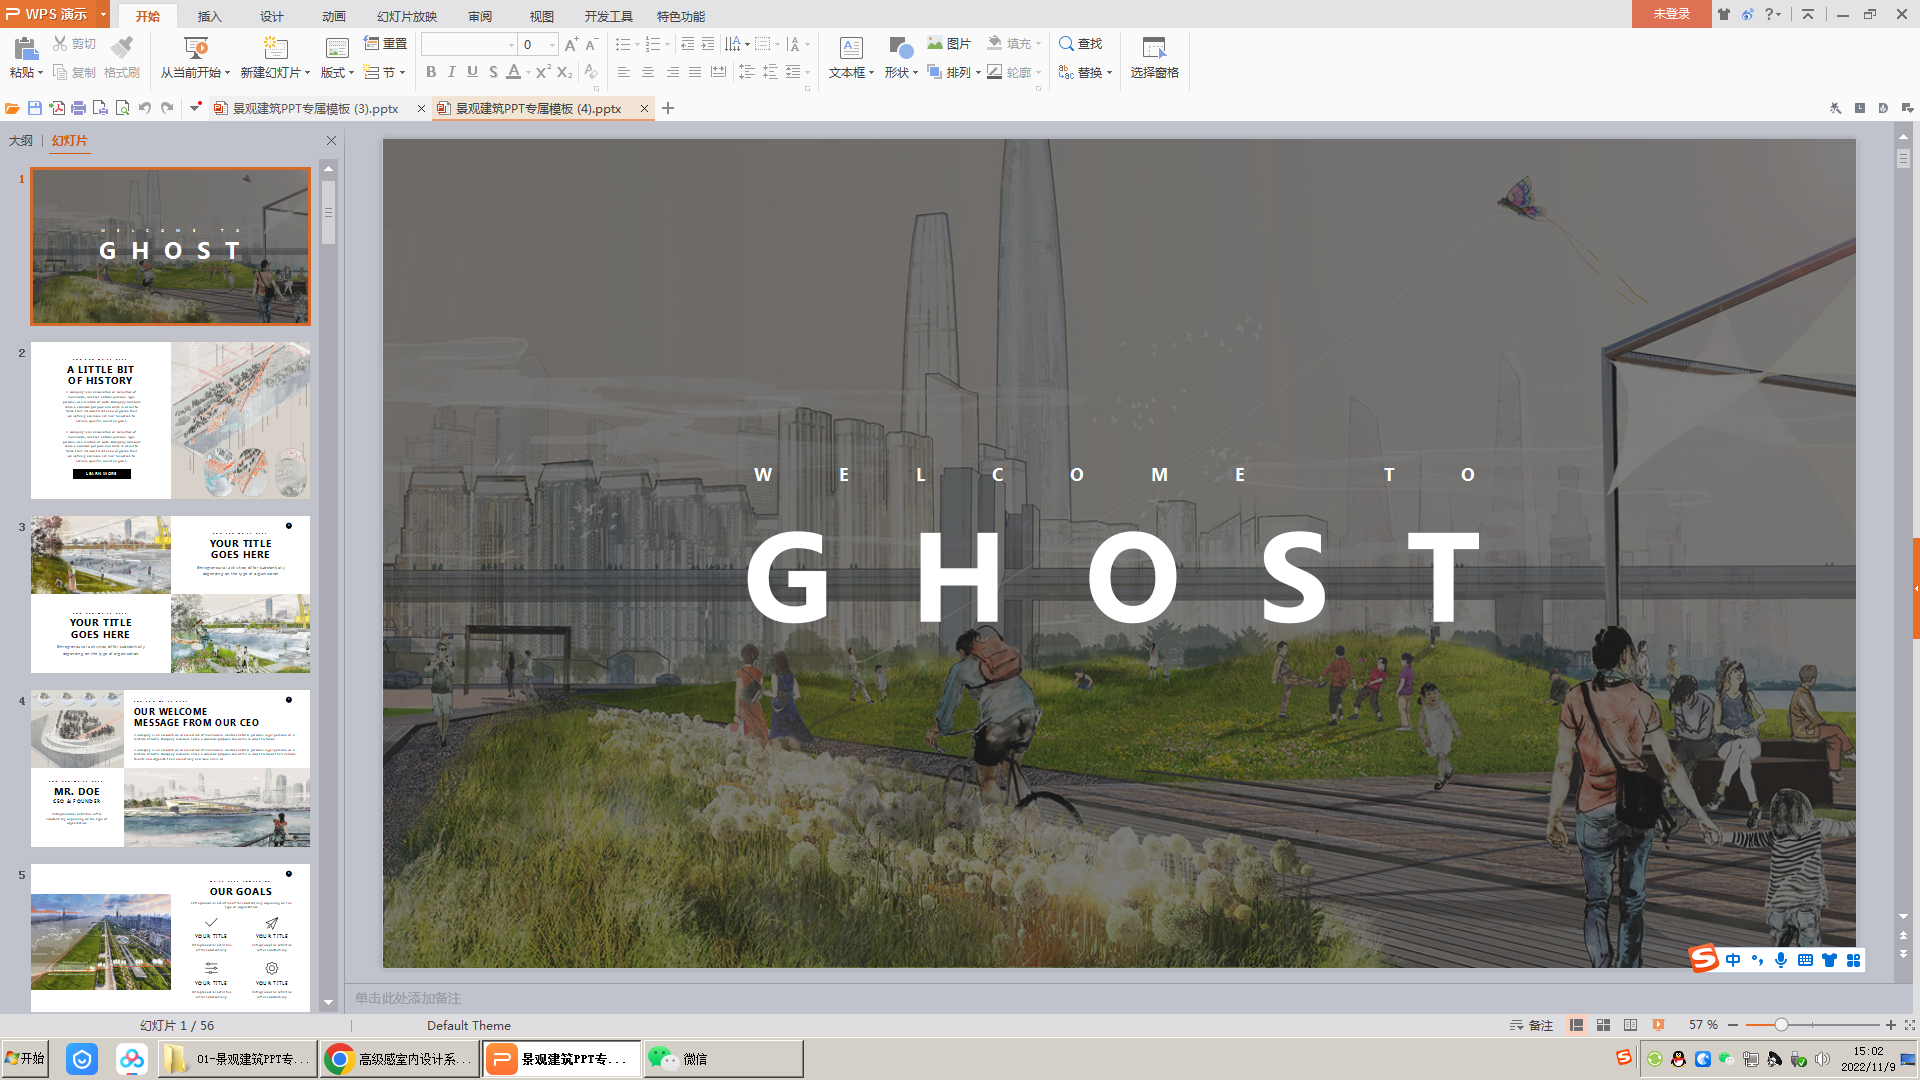Viewport: 1920px width, 1080px height.
Task: Click the New Slide (新建幻灯片) icon
Action: coord(275,48)
